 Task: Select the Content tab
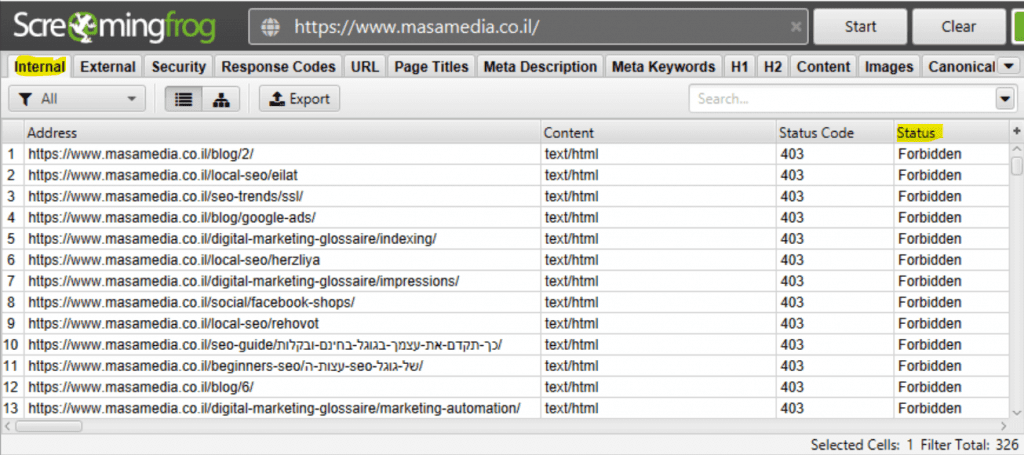(x=824, y=67)
